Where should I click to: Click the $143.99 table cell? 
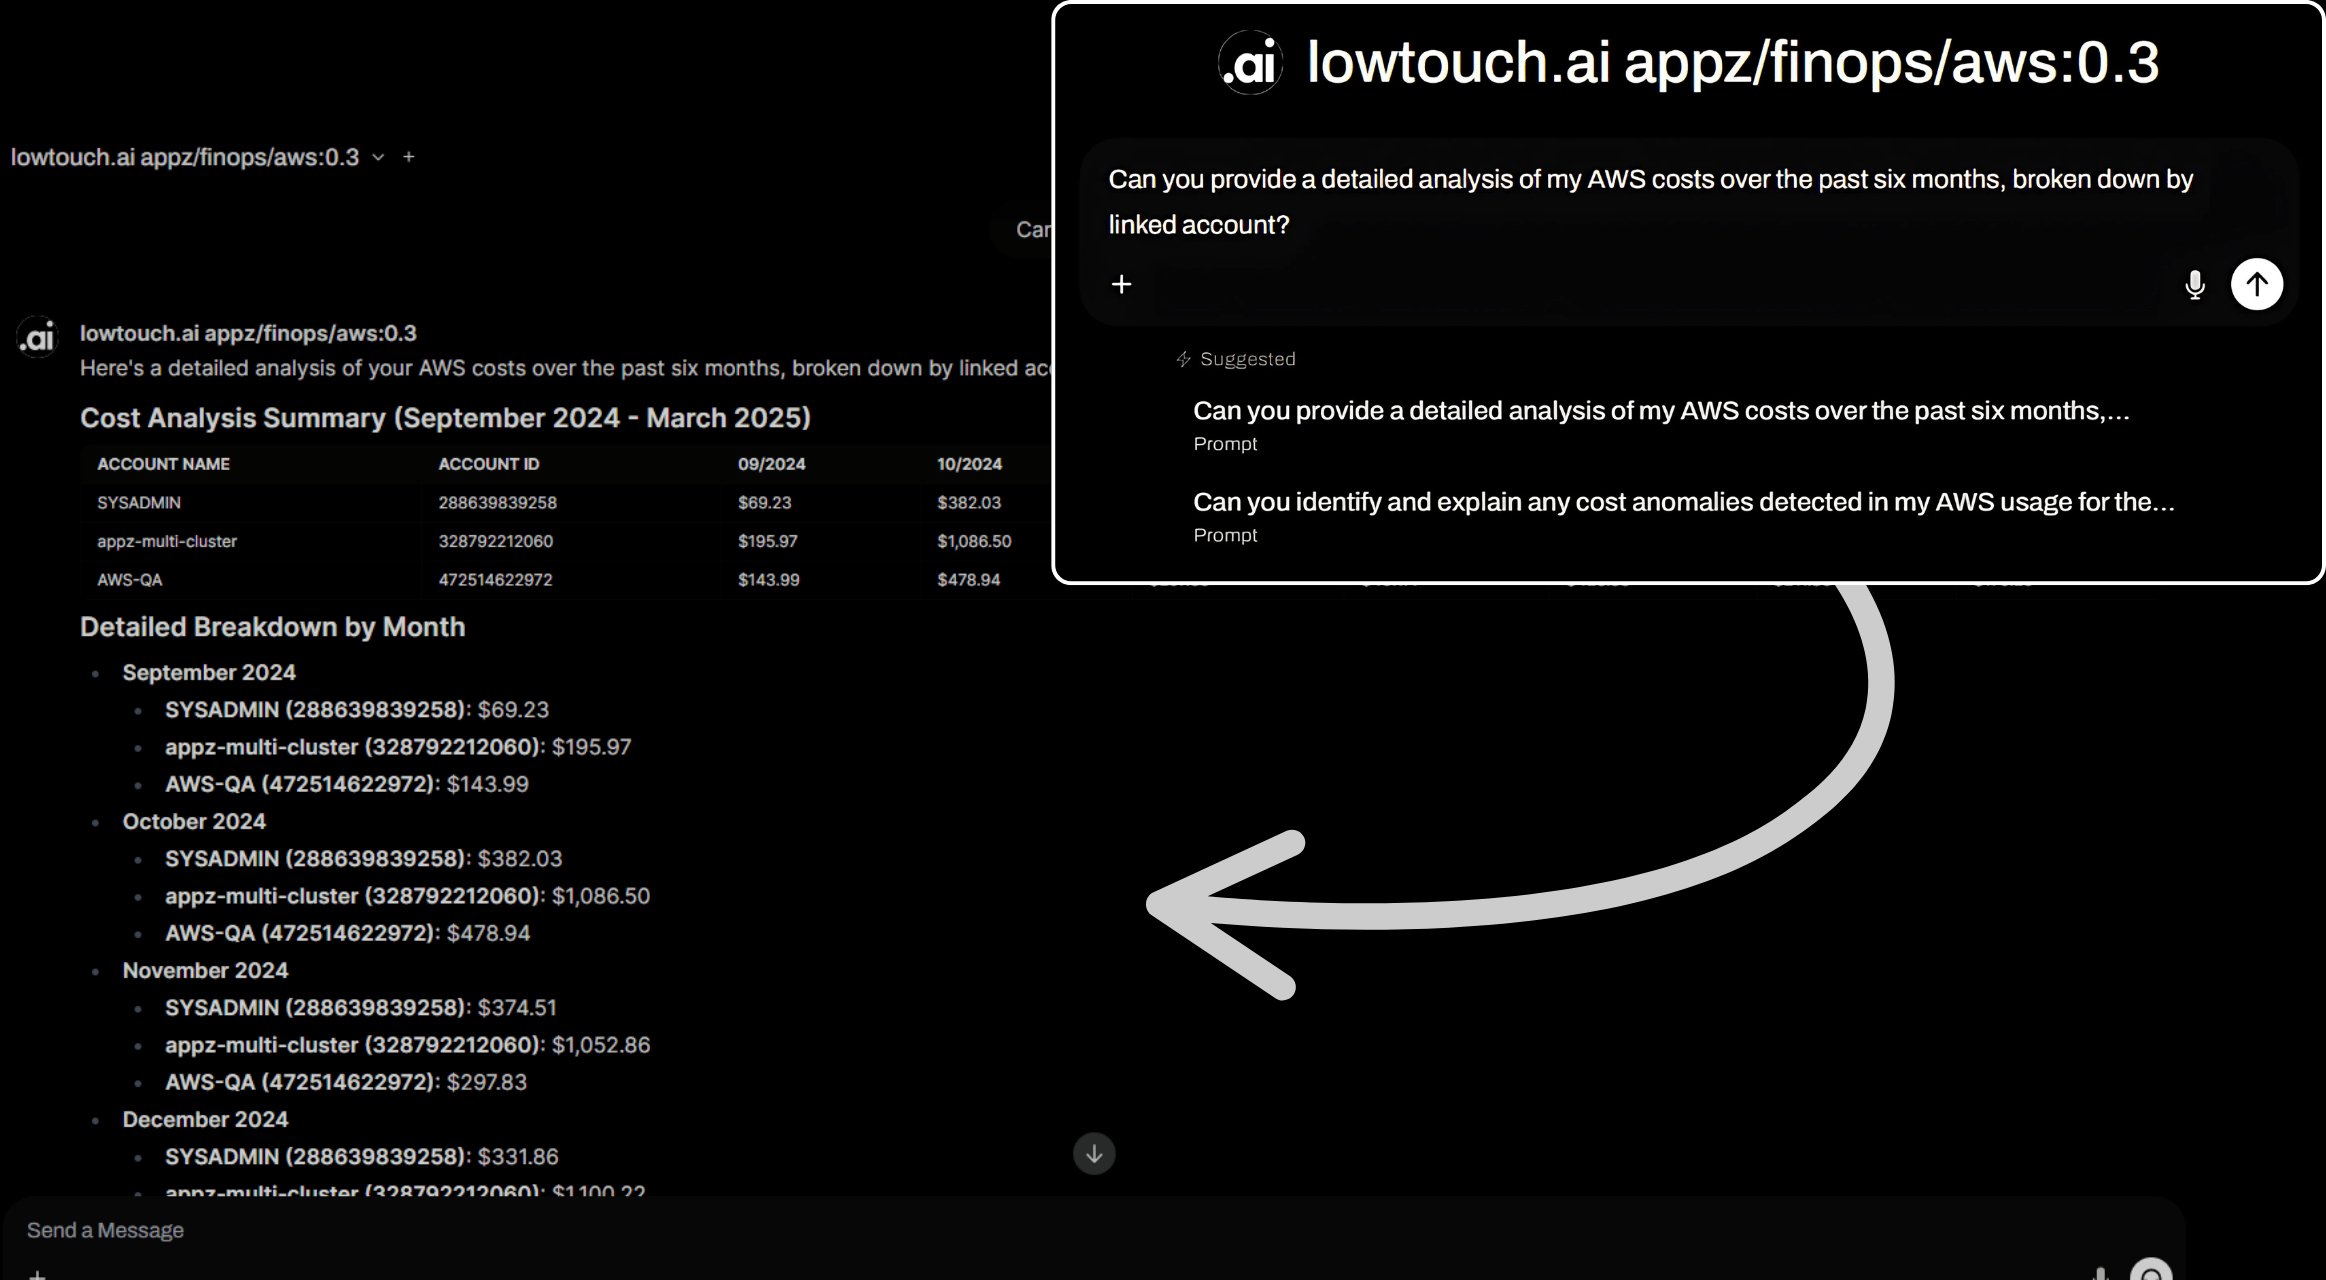768,580
